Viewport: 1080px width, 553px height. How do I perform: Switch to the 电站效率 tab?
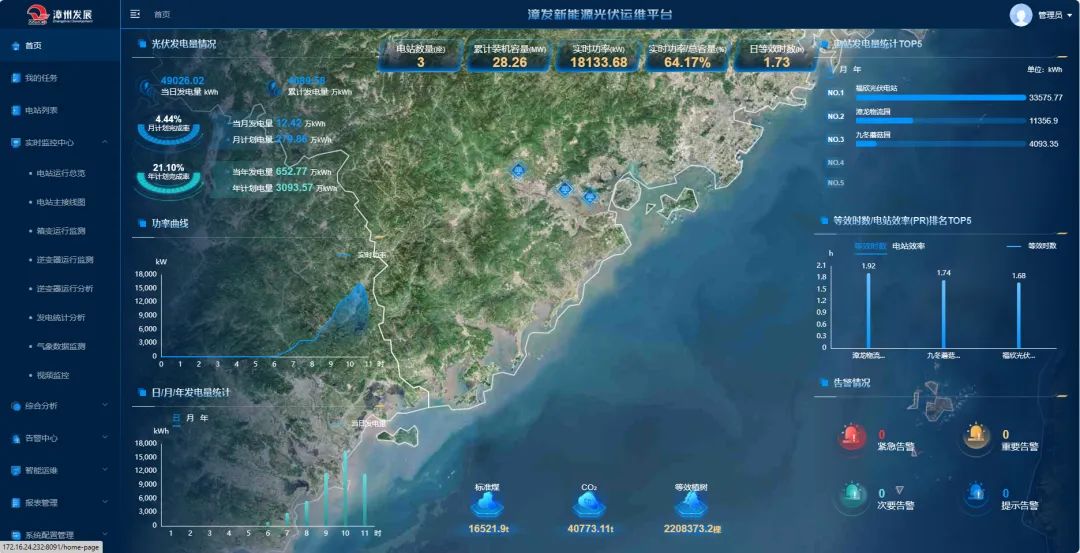(908, 246)
